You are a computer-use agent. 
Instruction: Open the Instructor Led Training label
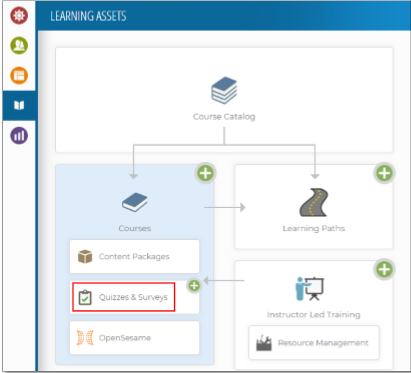(x=314, y=315)
